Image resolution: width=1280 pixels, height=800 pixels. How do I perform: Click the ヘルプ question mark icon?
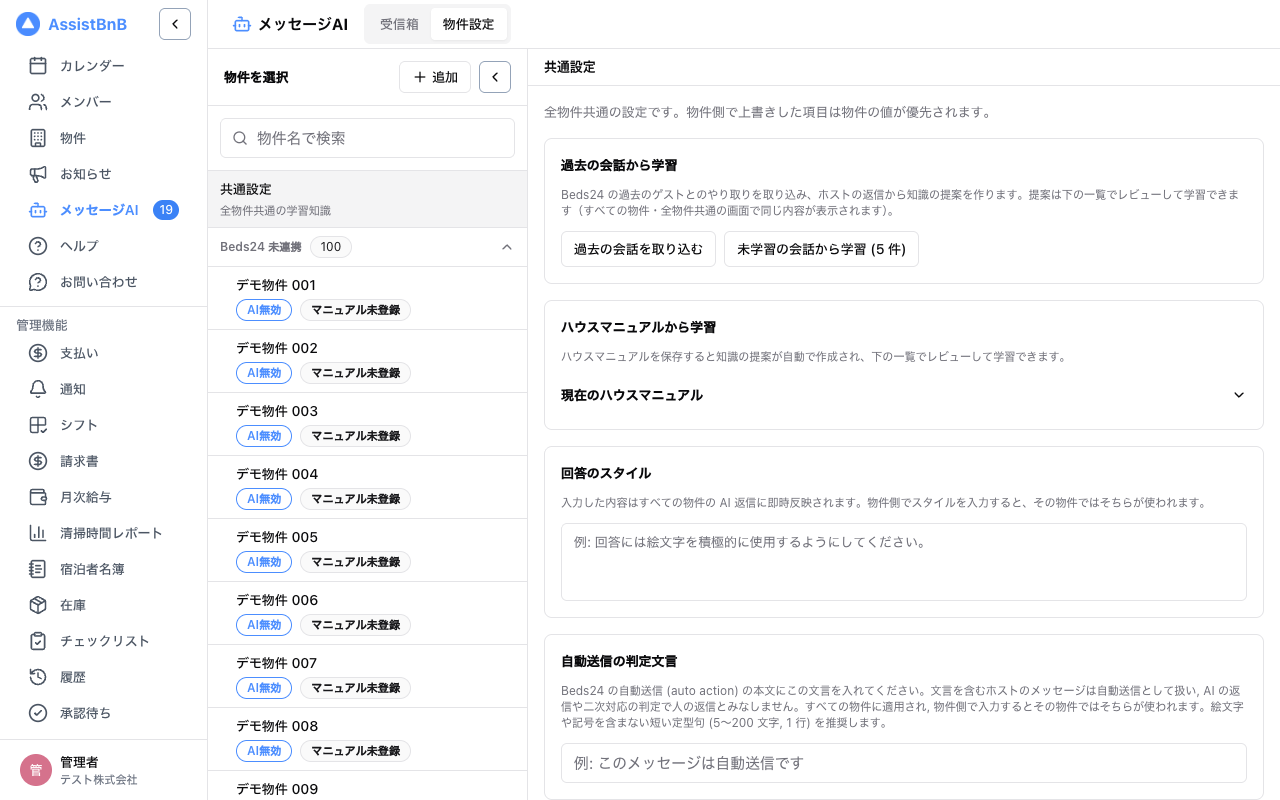point(38,246)
